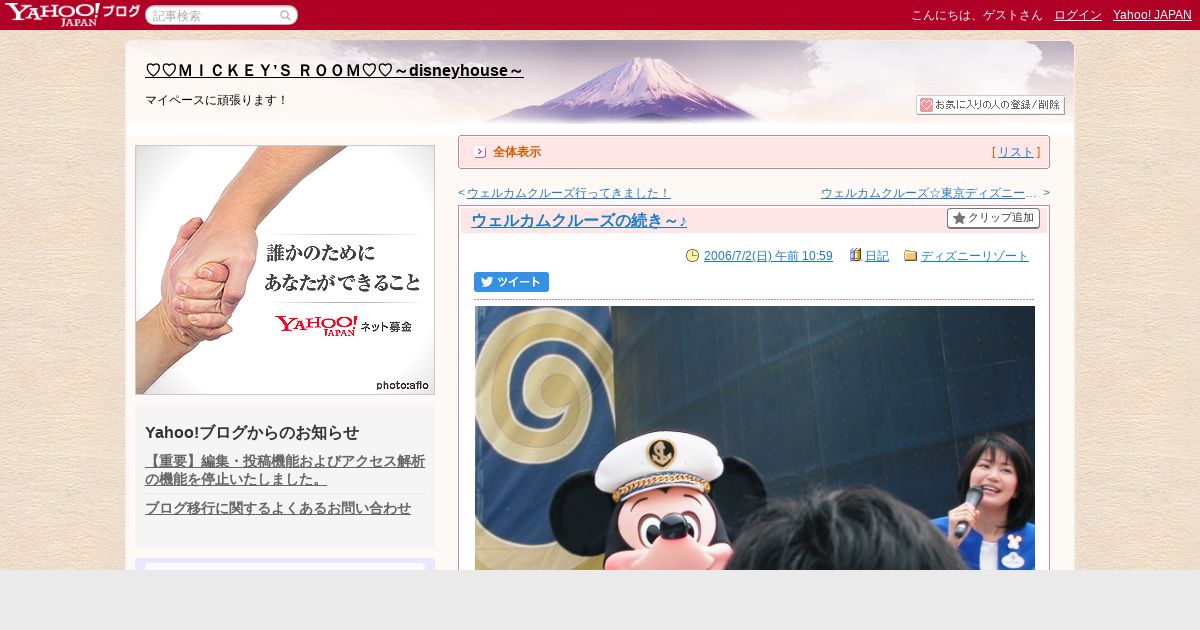Open the ブログ移行に関するよくあるお問い合わせ link
This screenshot has height=630, width=1200.
[x=278, y=508]
